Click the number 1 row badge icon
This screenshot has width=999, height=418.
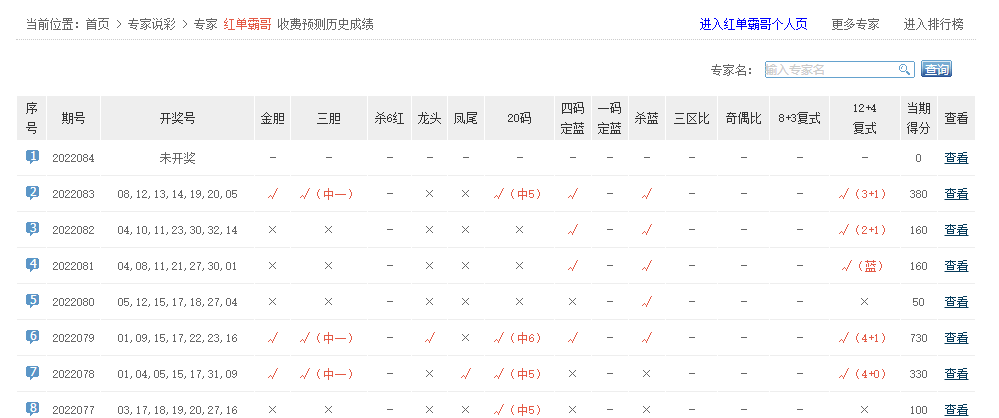point(32,157)
